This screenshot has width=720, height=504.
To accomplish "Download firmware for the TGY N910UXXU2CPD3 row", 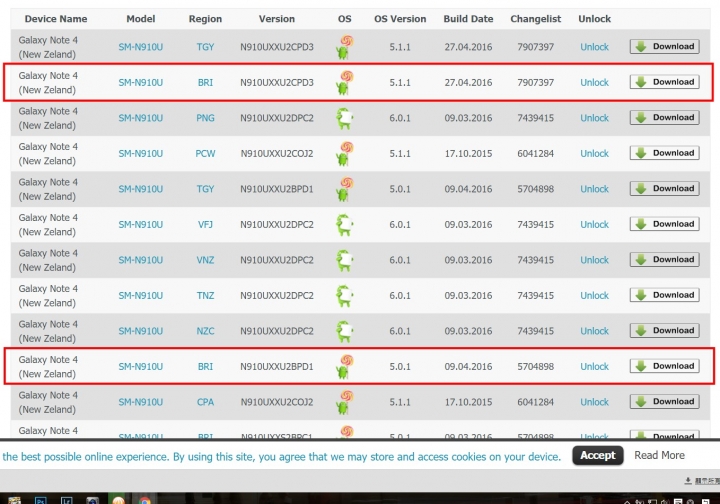I will 664,46.
